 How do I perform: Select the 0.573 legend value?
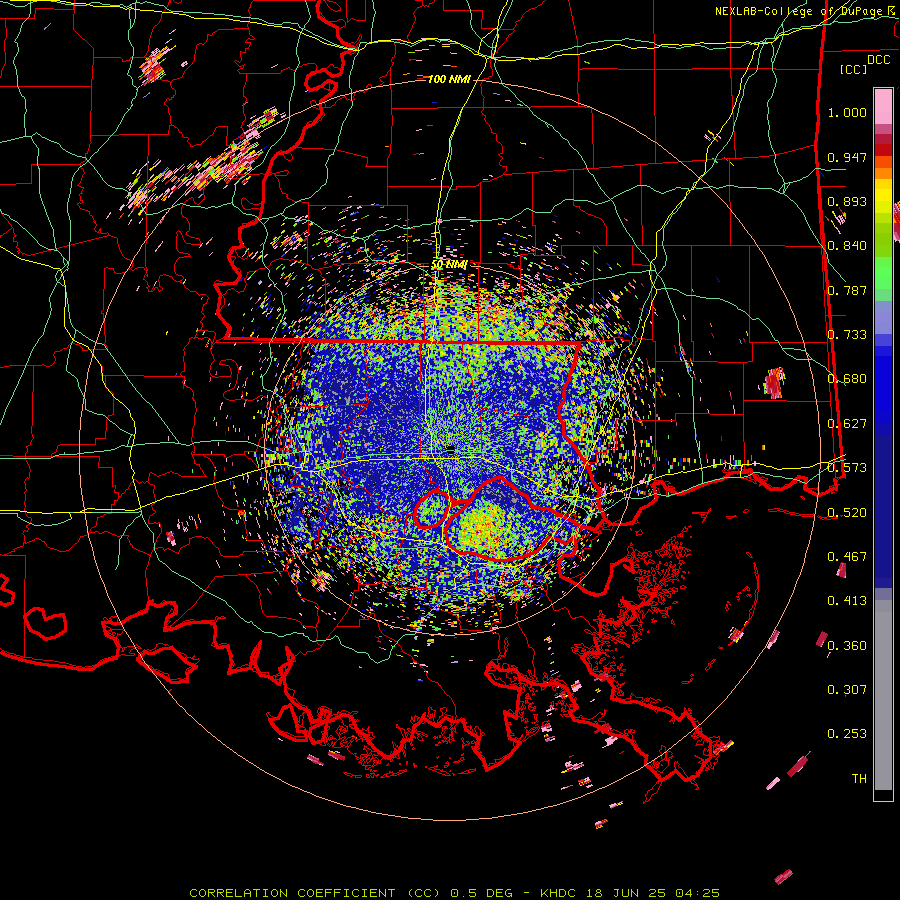point(847,468)
